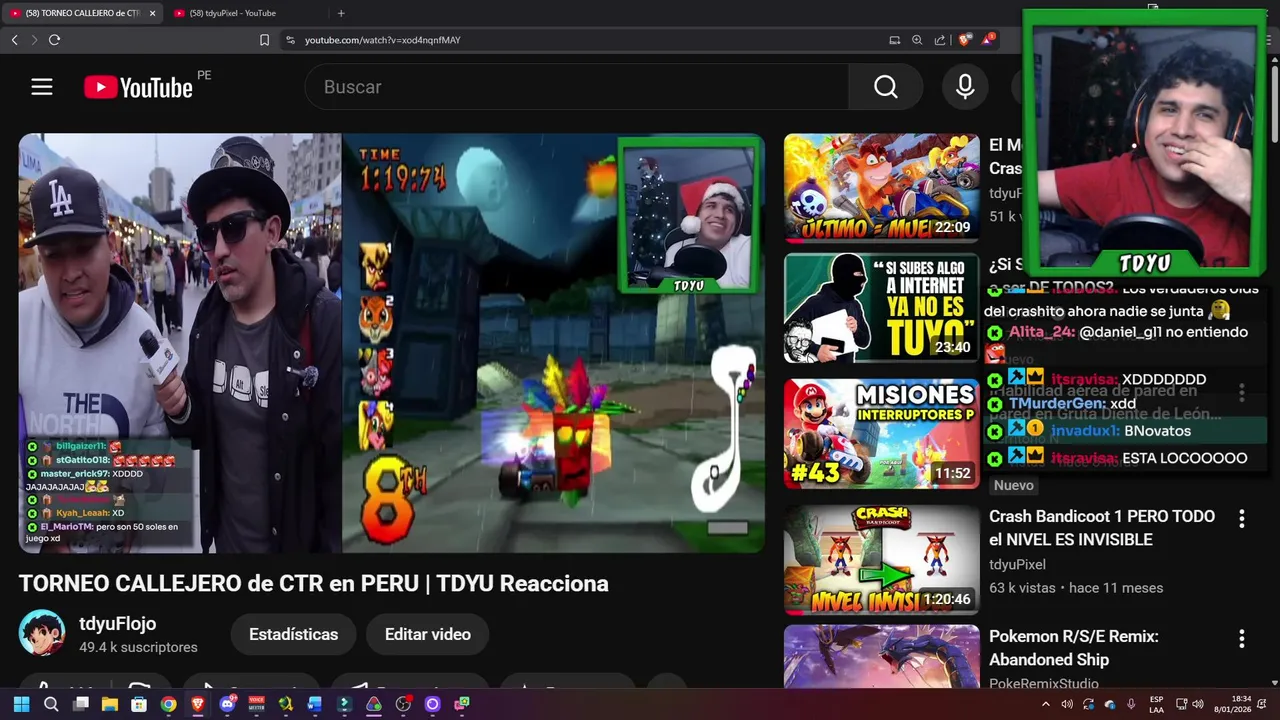Screen dimensions: 1280x720
Task: Go back with the browser back arrow
Action: tap(14, 40)
